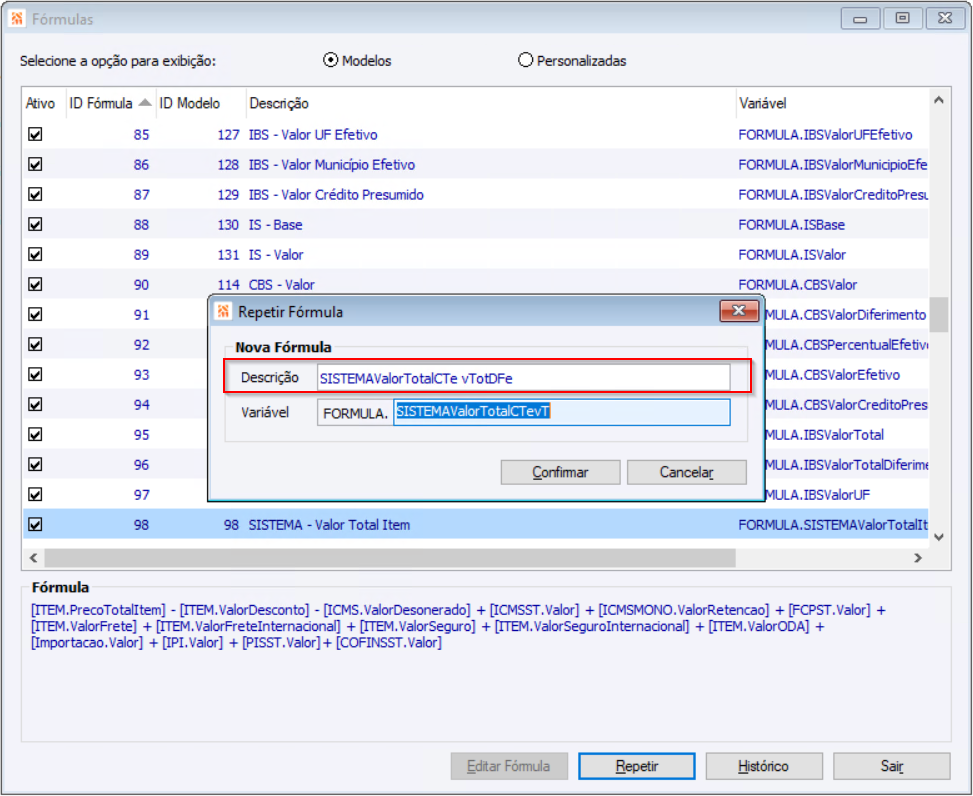Screen dimensions: 973x796
Task: Close the Fórmulas window
Action: pyautogui.click(x=944, y=19)
